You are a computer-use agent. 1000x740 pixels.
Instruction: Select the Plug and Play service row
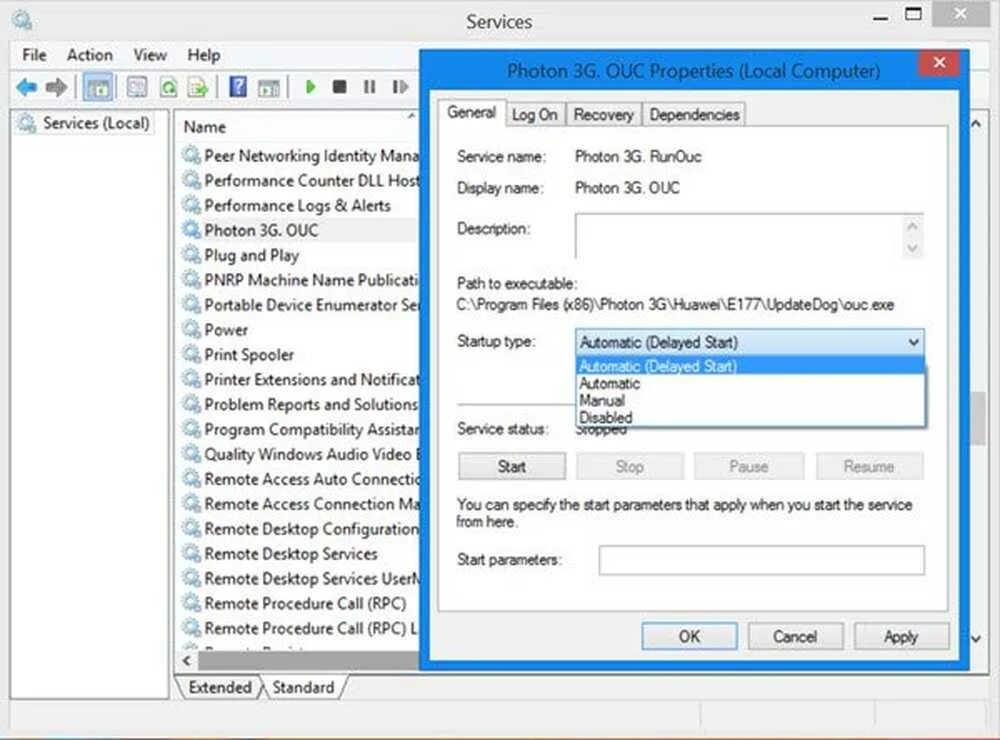299,255
